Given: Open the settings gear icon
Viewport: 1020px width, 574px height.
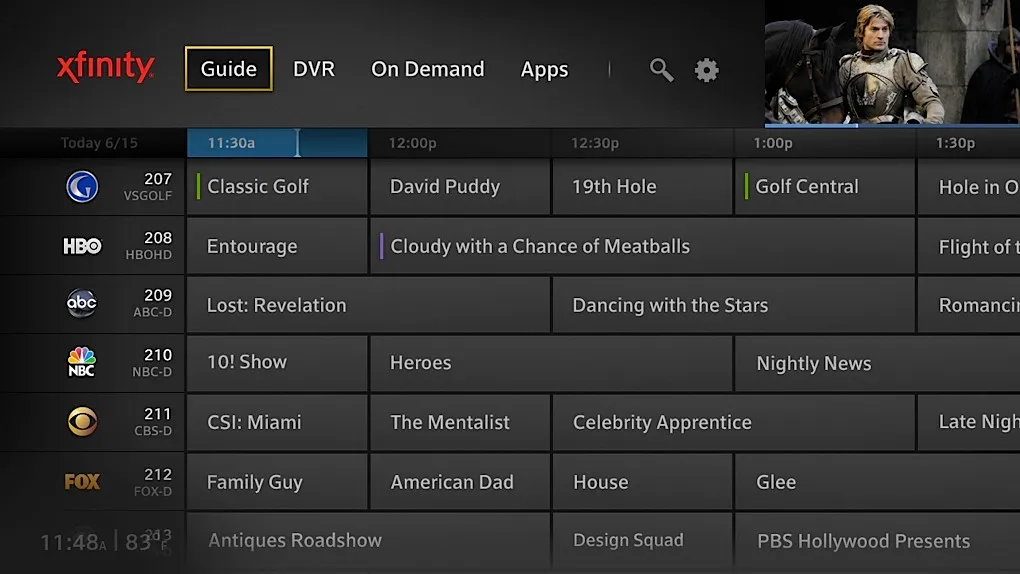Looking at the screenshot, I should pos(706,70).
